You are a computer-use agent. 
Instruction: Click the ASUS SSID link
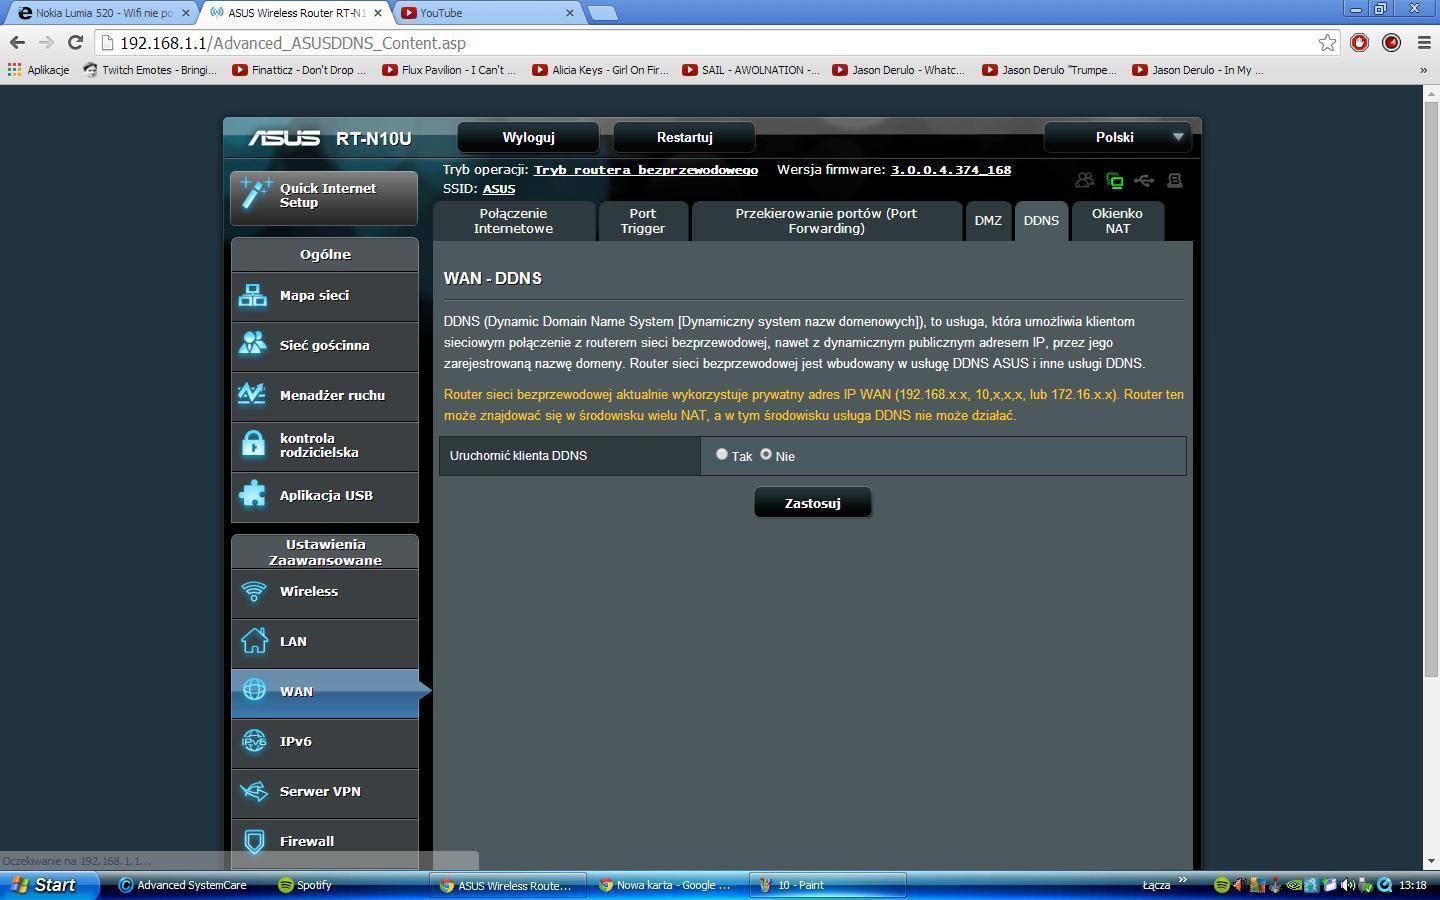pos(499,189)
